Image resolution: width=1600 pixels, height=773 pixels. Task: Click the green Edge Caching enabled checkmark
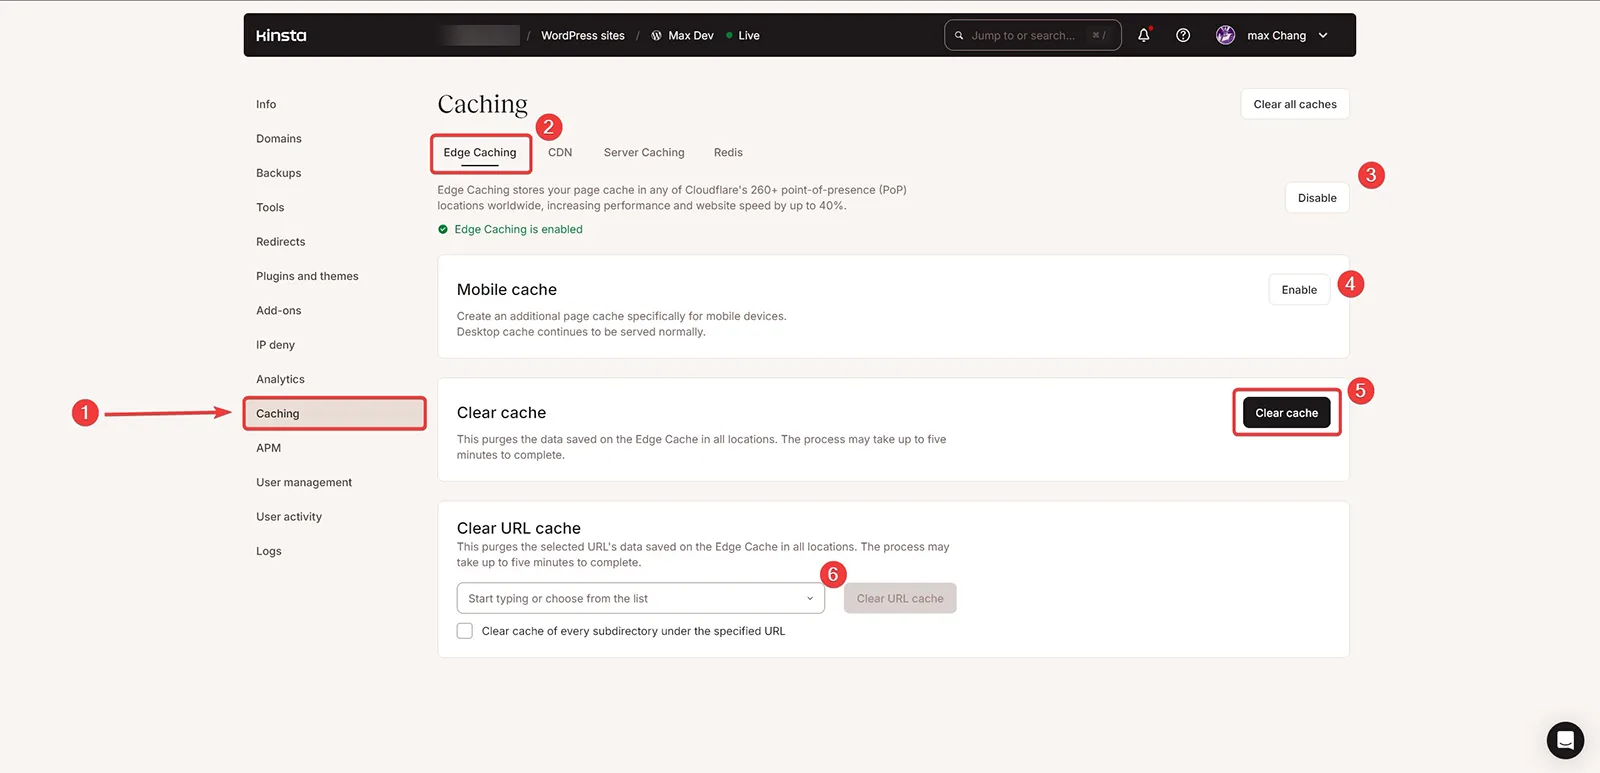coord(443,229)
